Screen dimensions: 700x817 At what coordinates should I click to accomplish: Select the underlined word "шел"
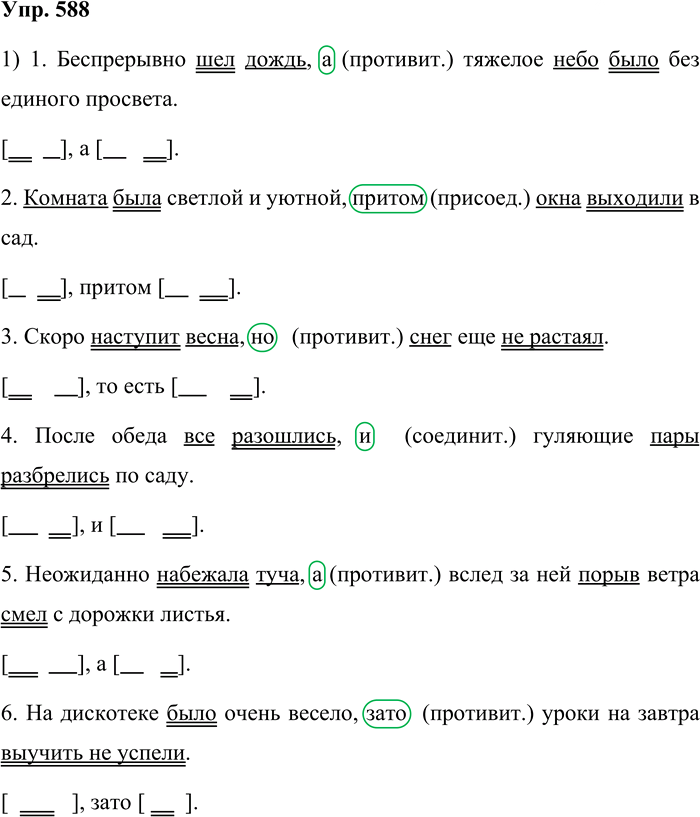point(215,59)
